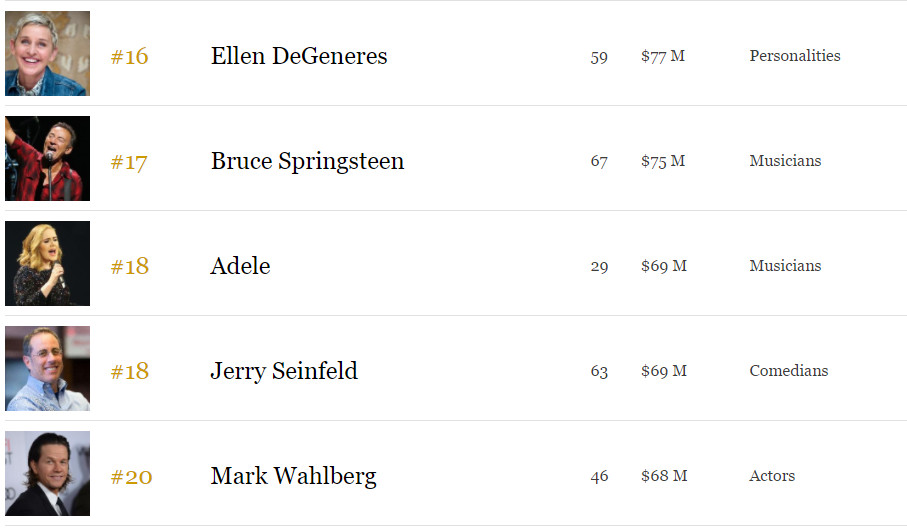Click the Ellen DeGeneres name link
The image size is (907, 529).
pyautogui.click(x=299, y=56)
